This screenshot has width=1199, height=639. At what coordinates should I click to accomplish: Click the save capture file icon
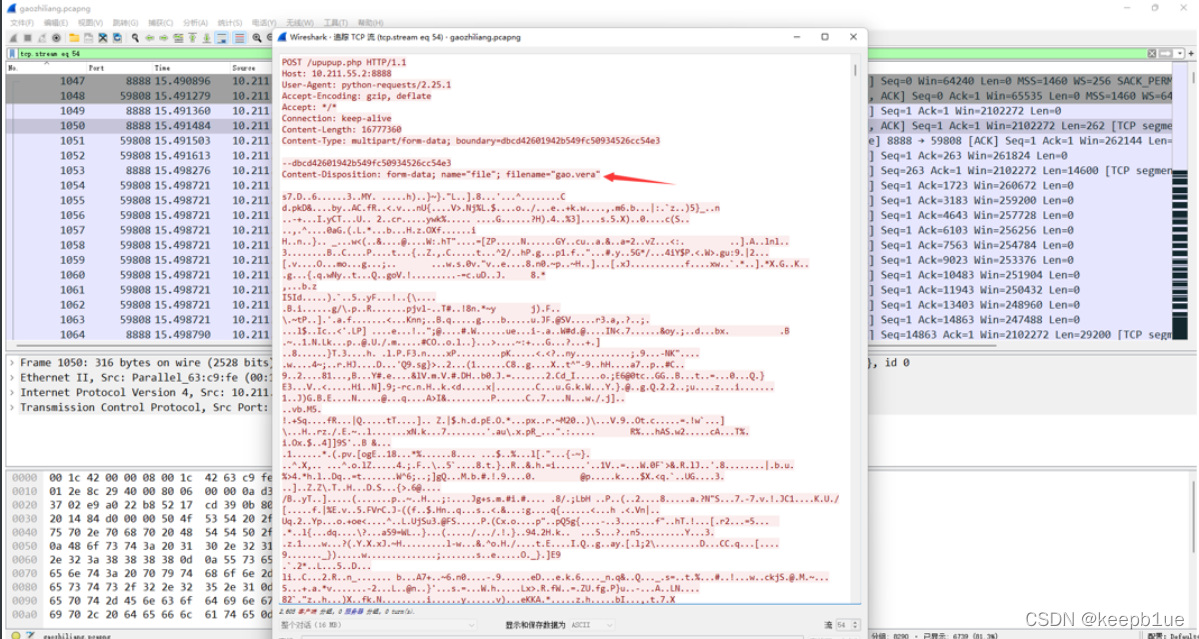pyautogui.click(x=89, y=38)
